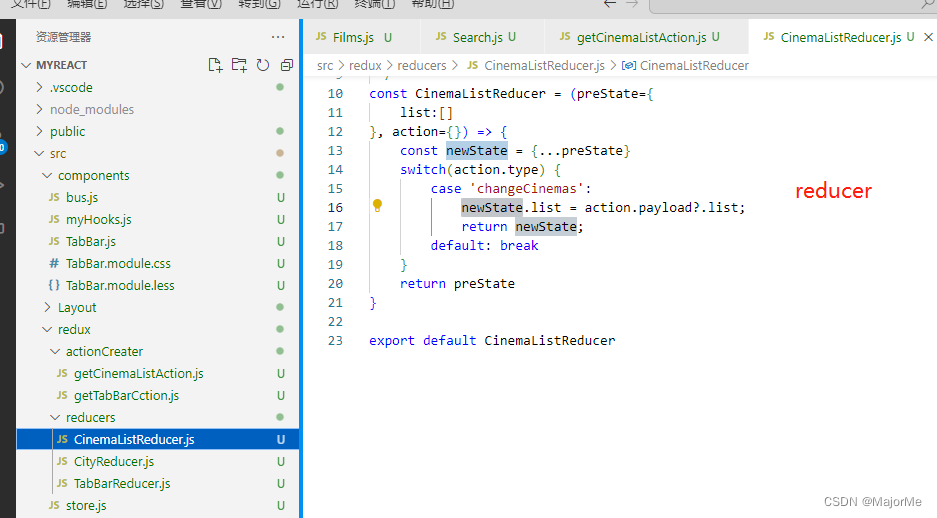Open TabBar.module.less file
The height and width of the screenshot is (518, 937).
pos(158,286)
